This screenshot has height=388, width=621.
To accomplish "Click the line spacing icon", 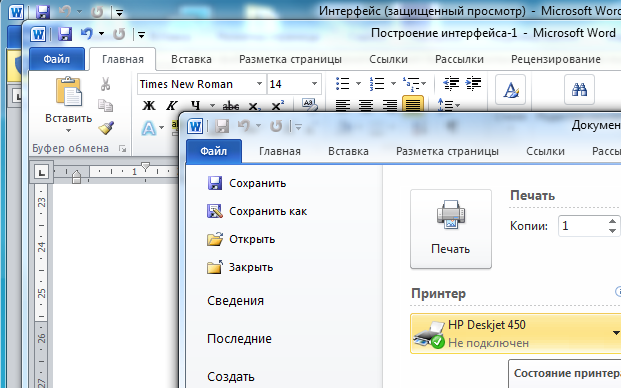I will click(x=446, y=105).
